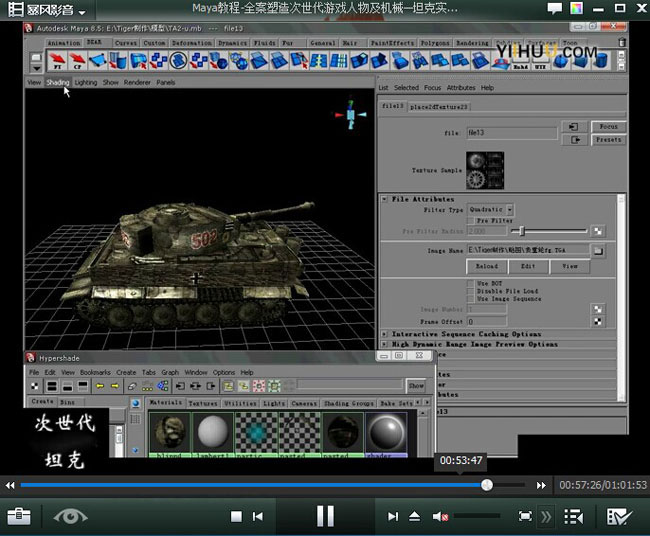The height and width of the screenshot is (536, 650).
Task: Expand High Dynamic Range Image Preview Options
Action: 384,344
